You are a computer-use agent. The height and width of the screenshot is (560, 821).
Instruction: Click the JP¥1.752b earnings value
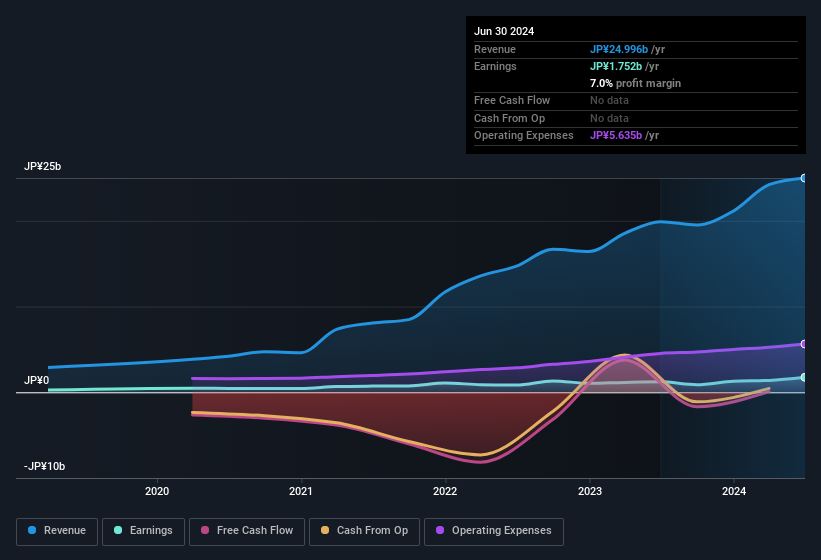click(616, 66)
